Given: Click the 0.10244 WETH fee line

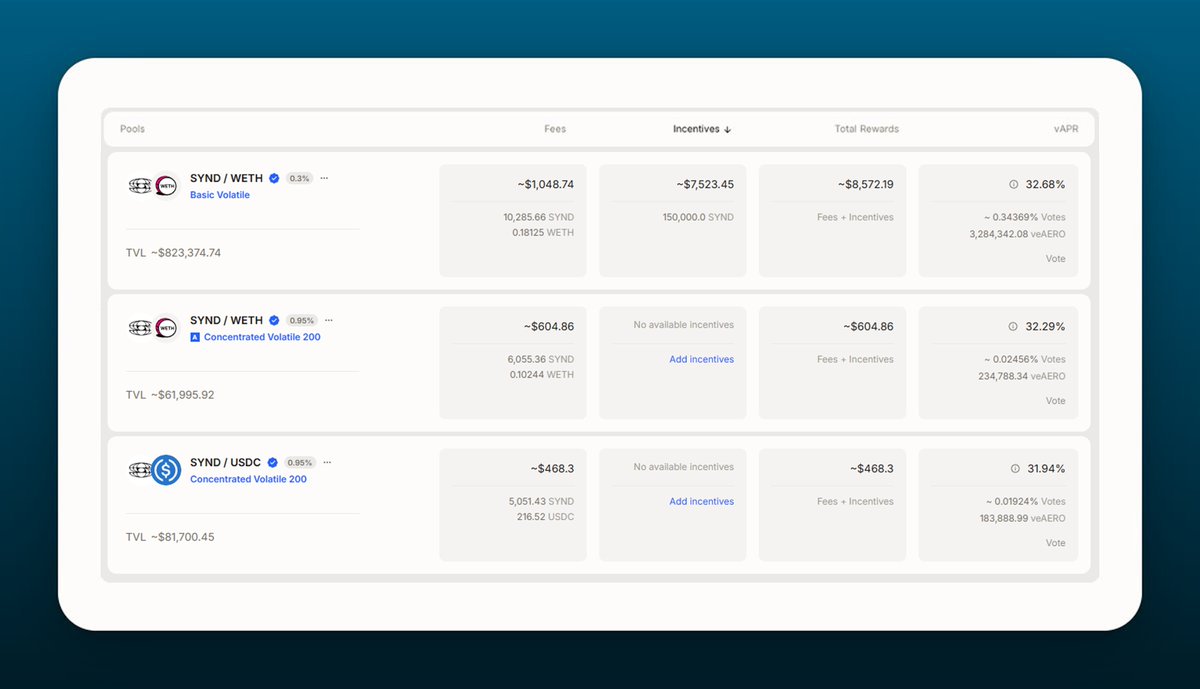Looking at the screenshot, I should pyautogui.click(x=542, y=375).
